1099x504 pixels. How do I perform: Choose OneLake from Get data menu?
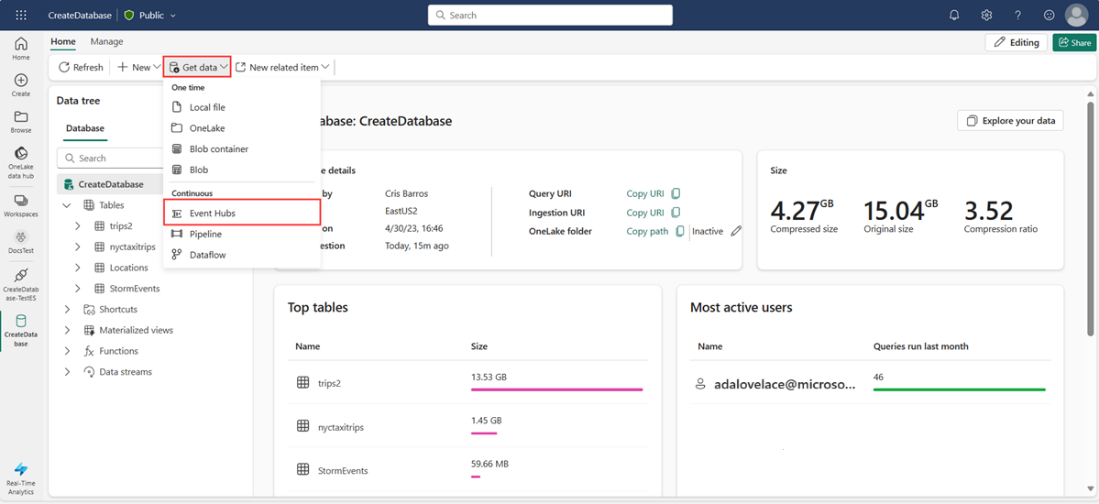(x=242, y=128)
